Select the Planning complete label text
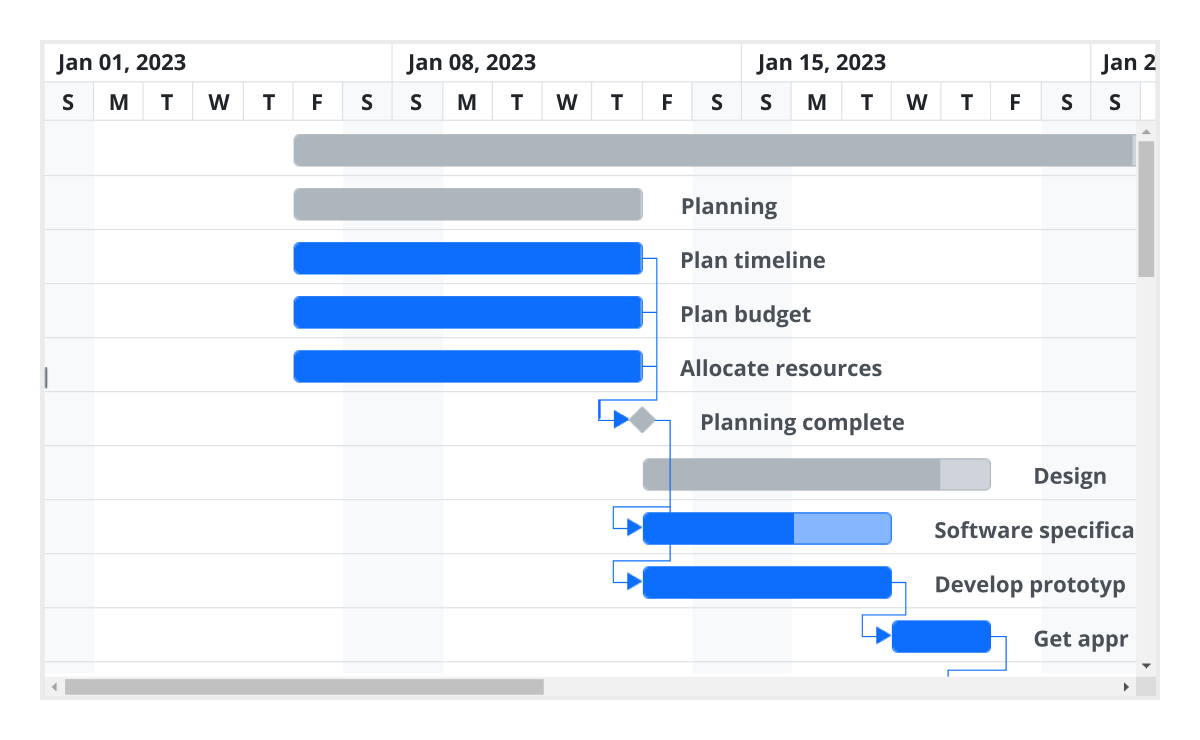This screenshot has width=1200, height=740. coord(801,421)
